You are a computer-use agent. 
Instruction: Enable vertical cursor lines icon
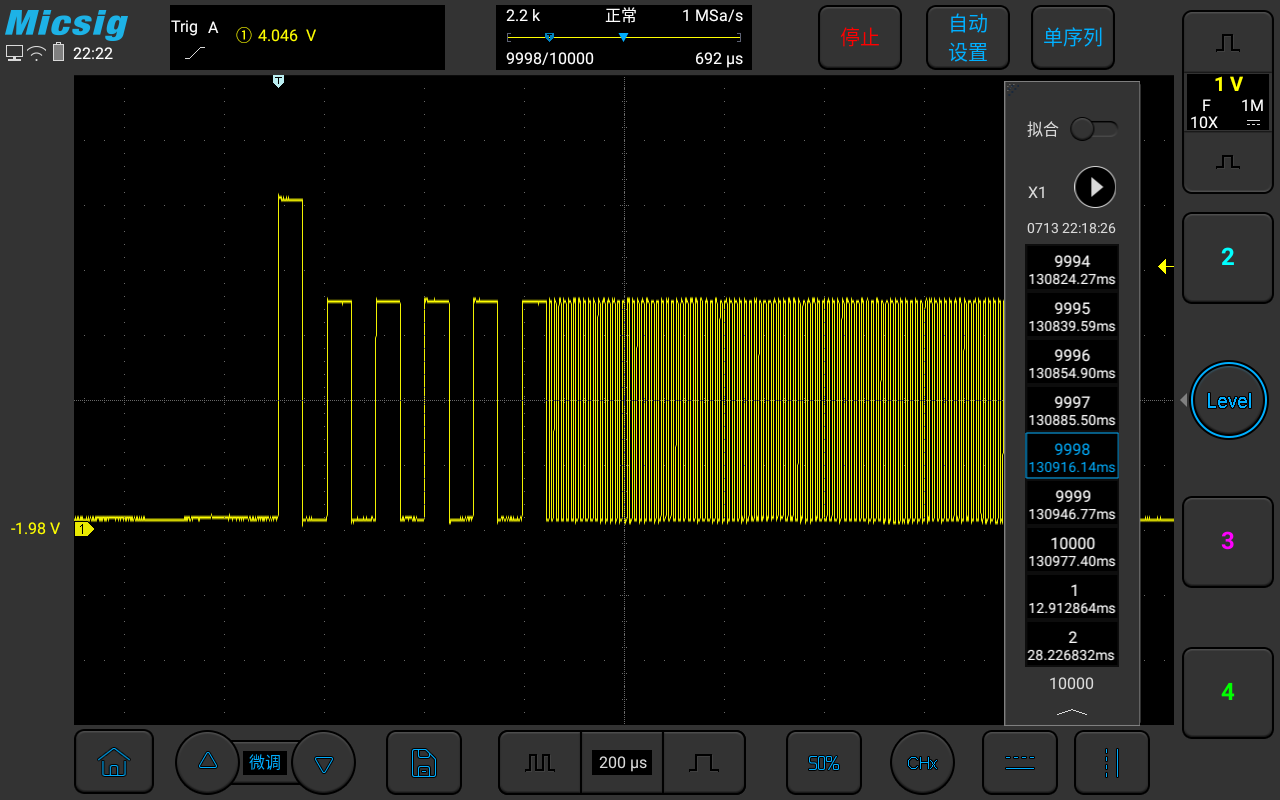[1111, 762]
